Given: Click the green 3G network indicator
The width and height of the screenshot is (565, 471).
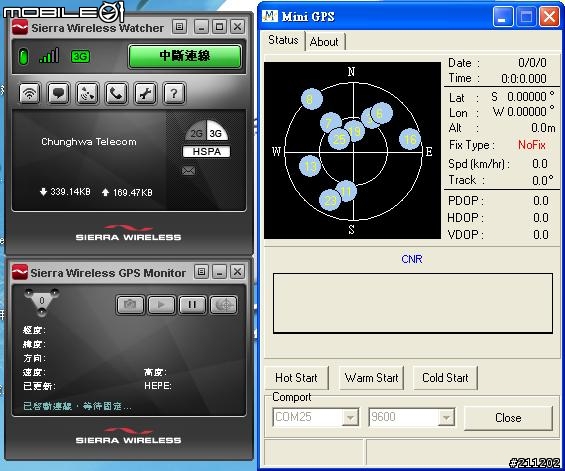Looking at the screenshot, I should click(80, 57).
